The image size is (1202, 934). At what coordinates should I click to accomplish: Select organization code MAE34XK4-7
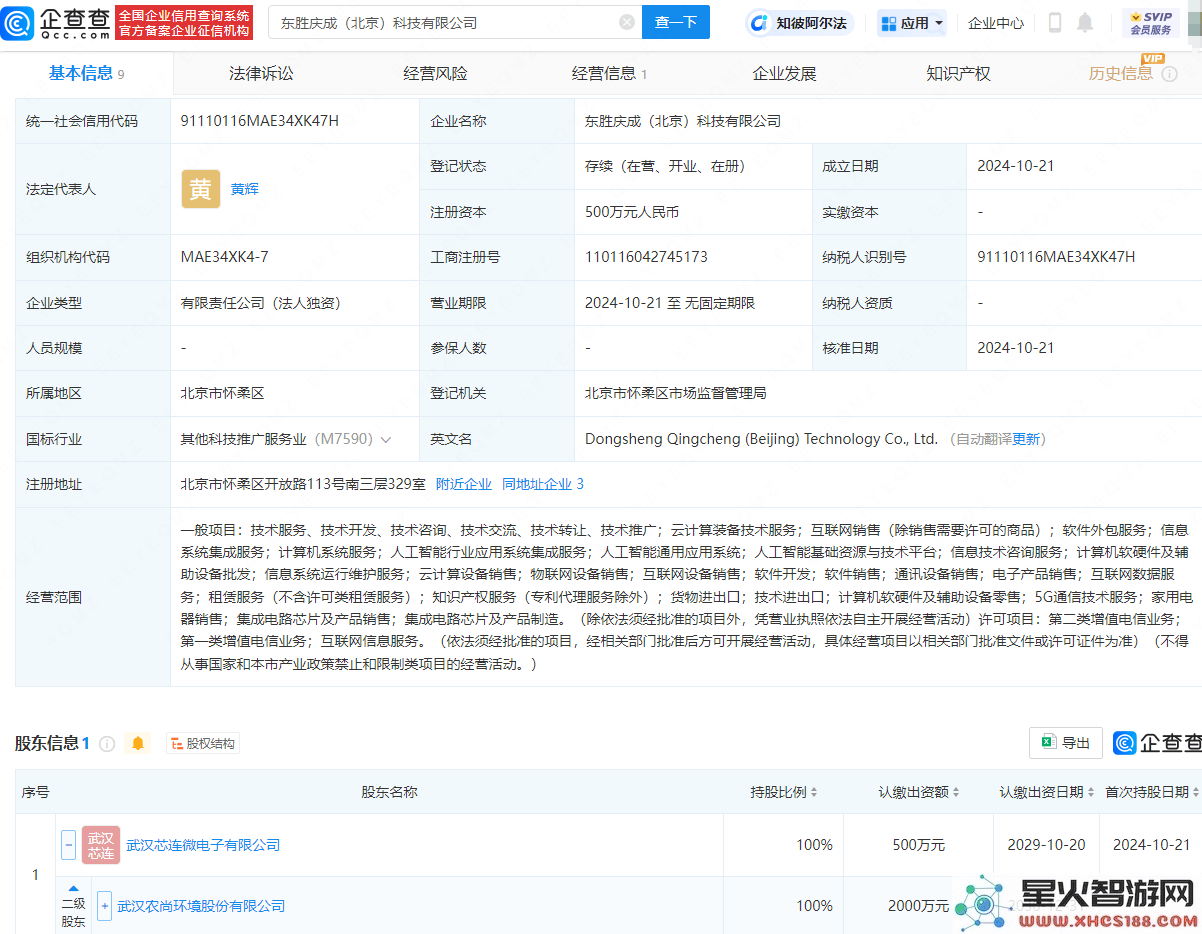(224, 257)
